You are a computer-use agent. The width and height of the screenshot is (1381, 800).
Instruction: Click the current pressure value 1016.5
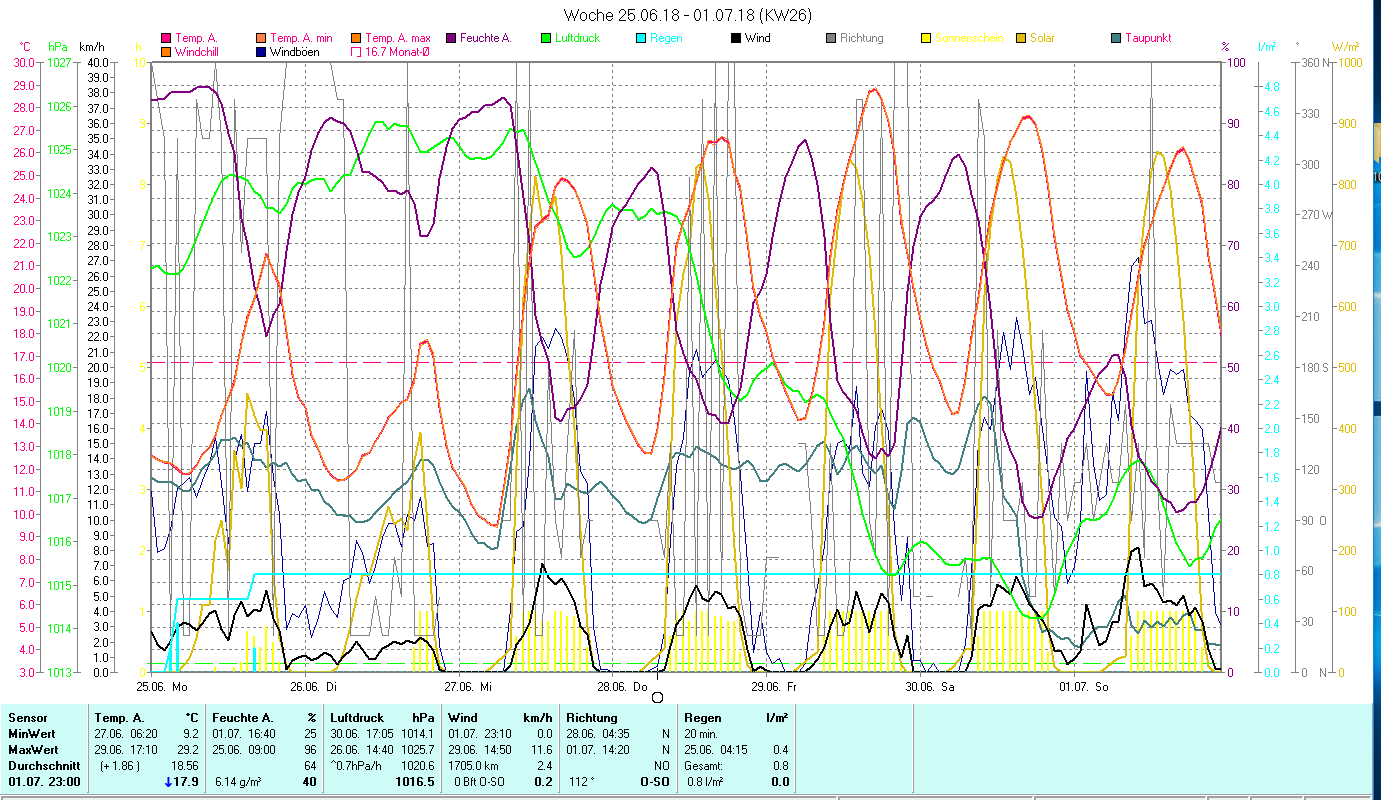pos(415,781)
